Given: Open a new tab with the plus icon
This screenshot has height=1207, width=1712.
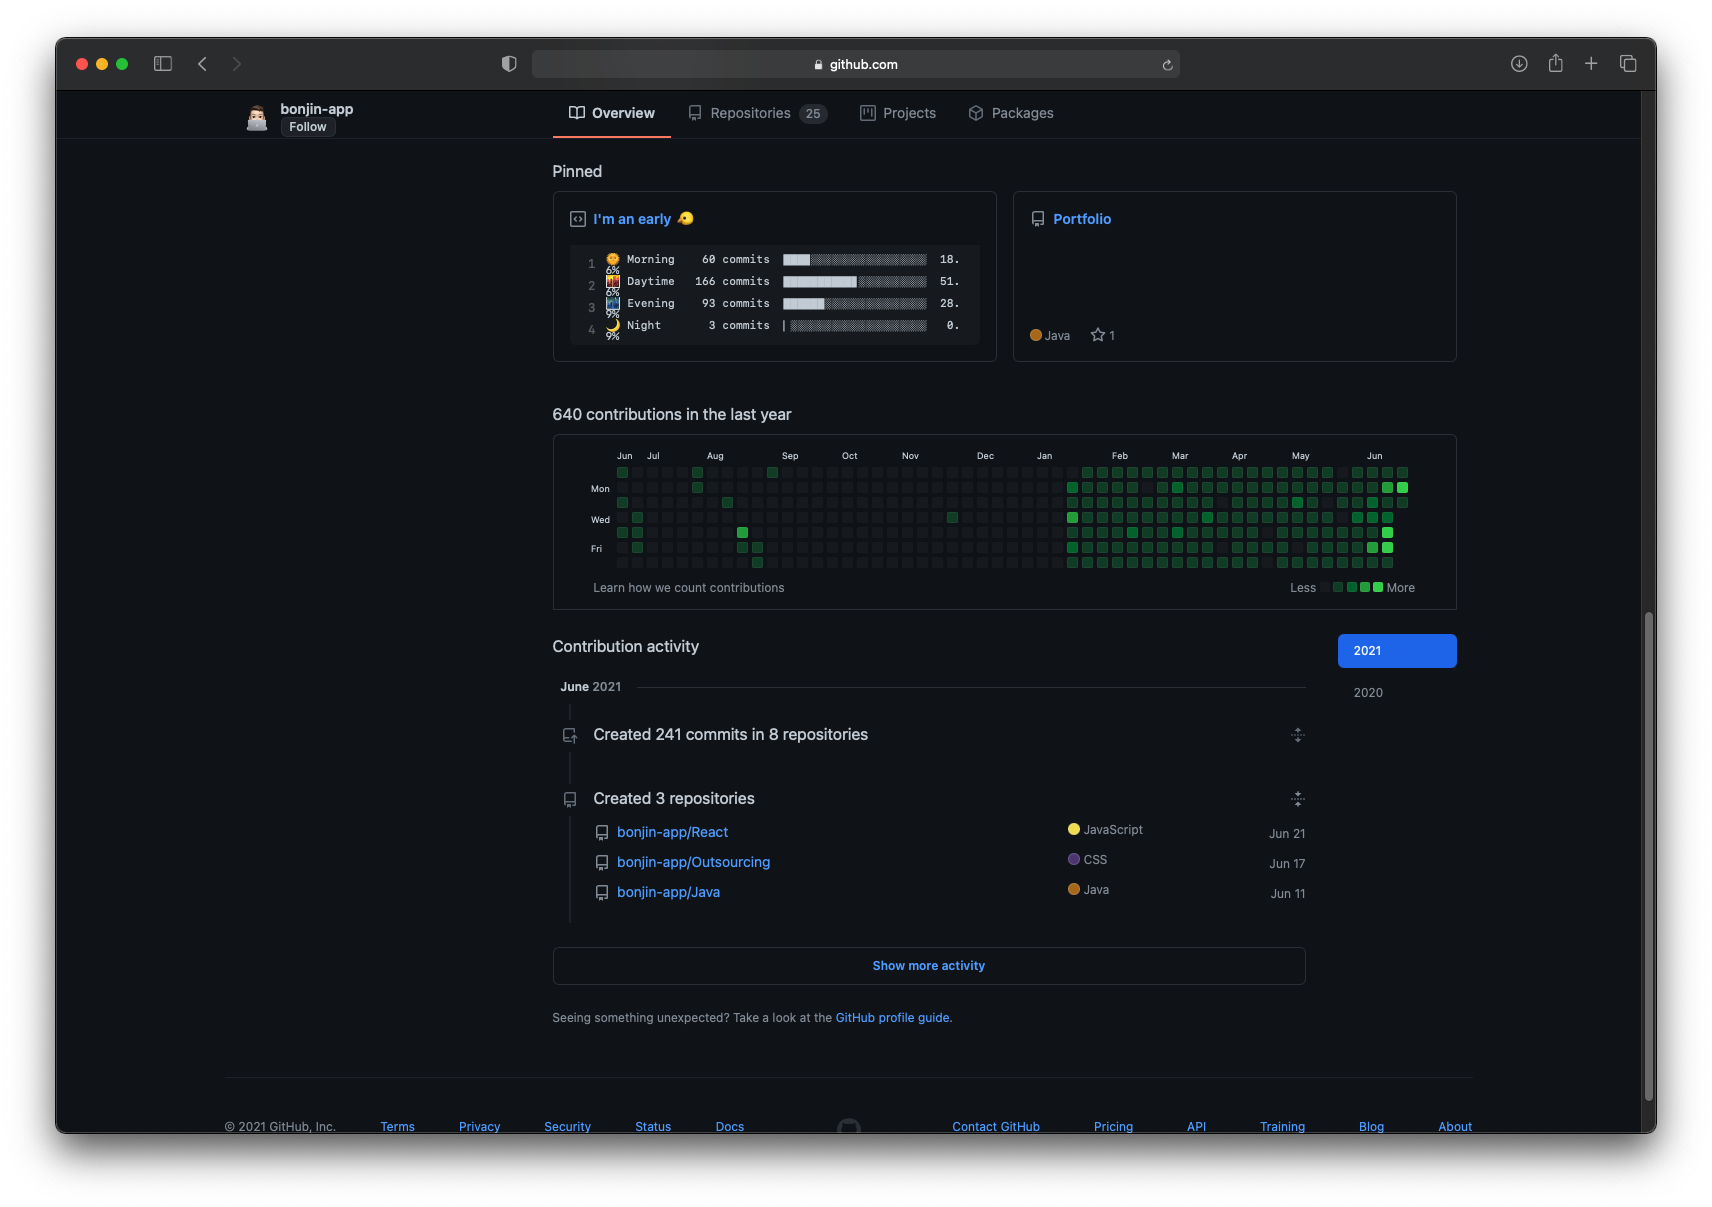Looking at the screenshot, I should [1591, 64].
